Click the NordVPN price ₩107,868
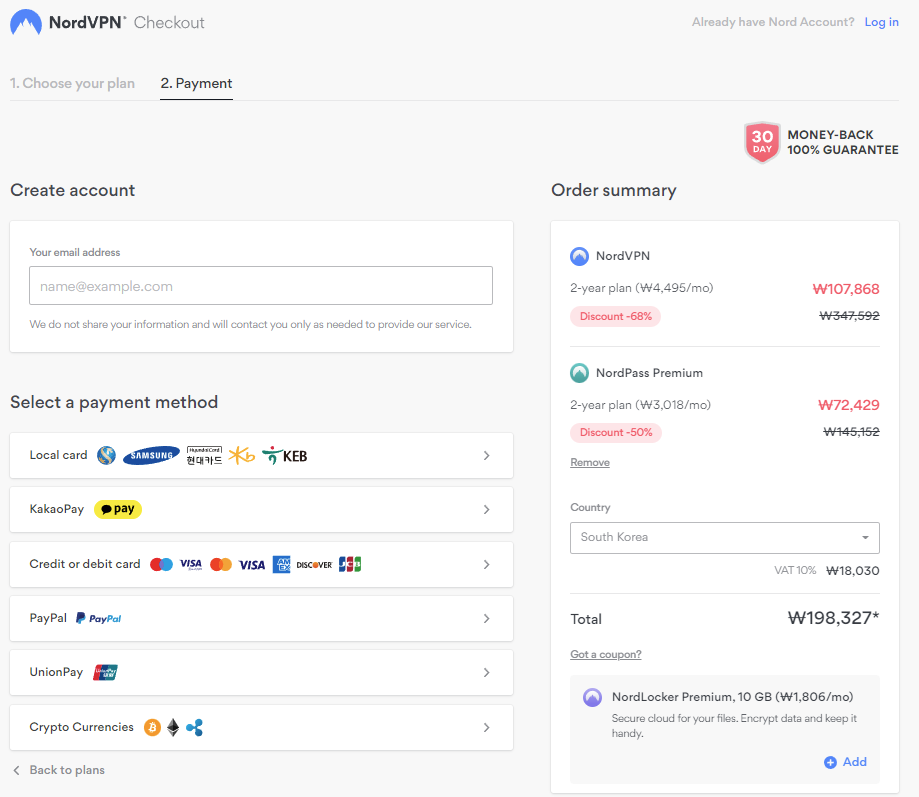This screenshot has width=919, height=797. [x=846, y=289]
